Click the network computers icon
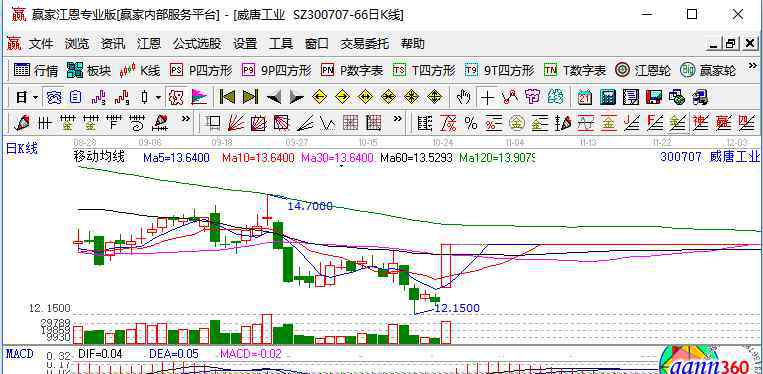This screenshot has height=374, width=763. pos(677,98)
